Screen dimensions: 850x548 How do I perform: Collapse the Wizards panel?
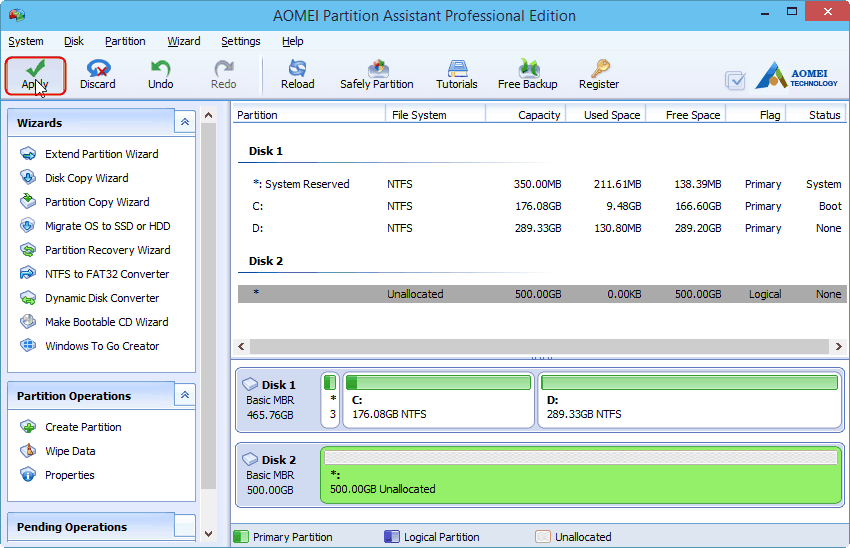(x=184, y=123)
